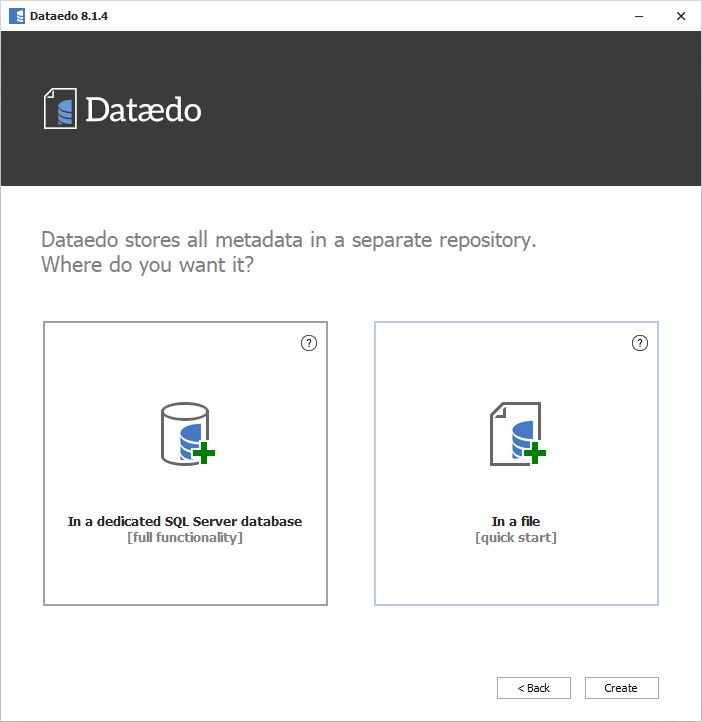Click the green plus on database icon

point(205,454)
